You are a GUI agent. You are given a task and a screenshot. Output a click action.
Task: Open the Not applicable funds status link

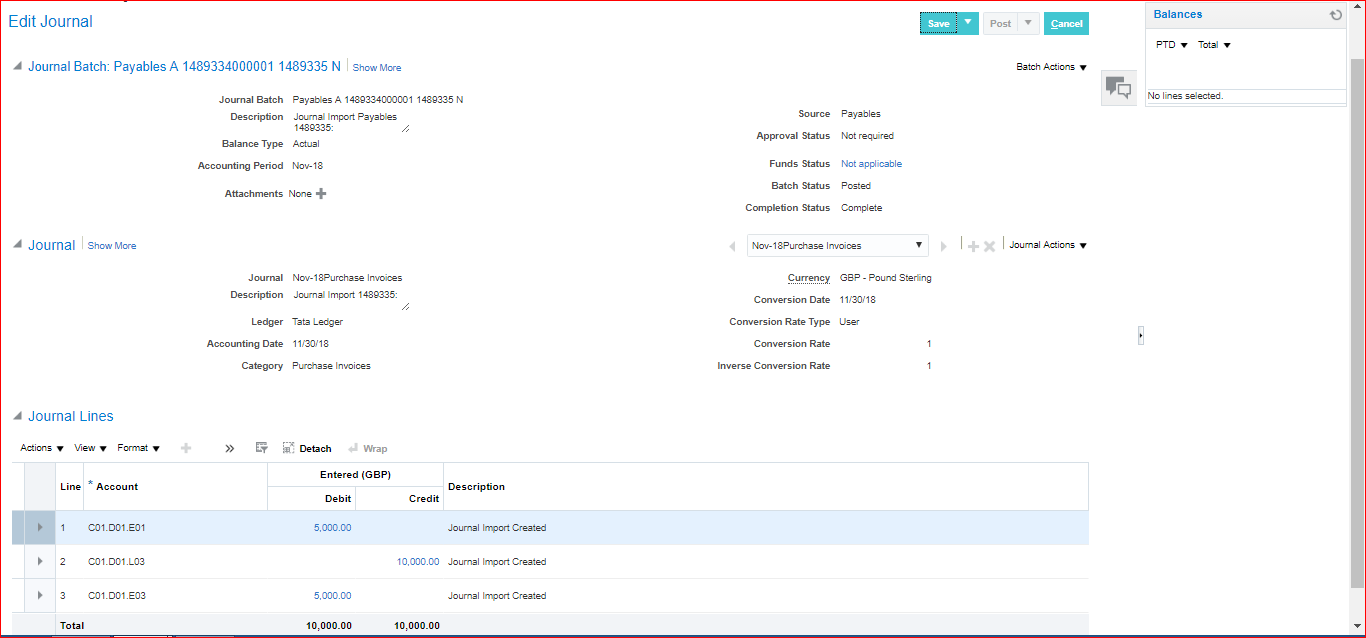click(x=871, y=164)
